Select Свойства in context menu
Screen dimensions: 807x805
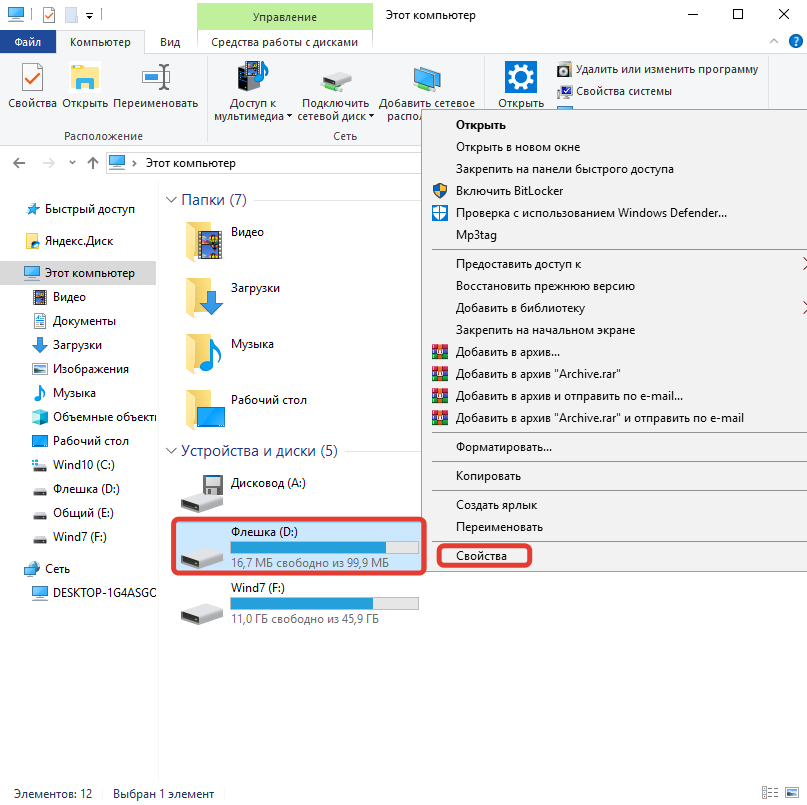coord(481,555)
